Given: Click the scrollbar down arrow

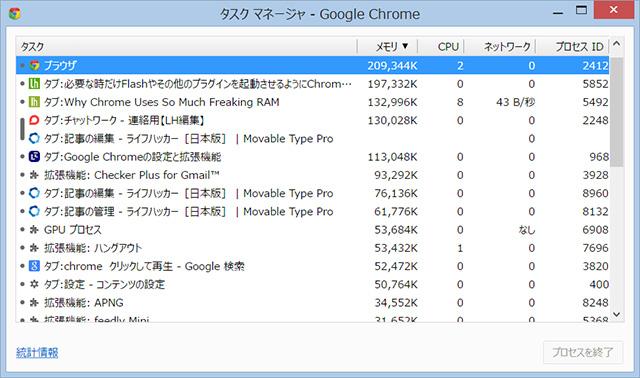Looking at the screenshot, I should 617,314.
